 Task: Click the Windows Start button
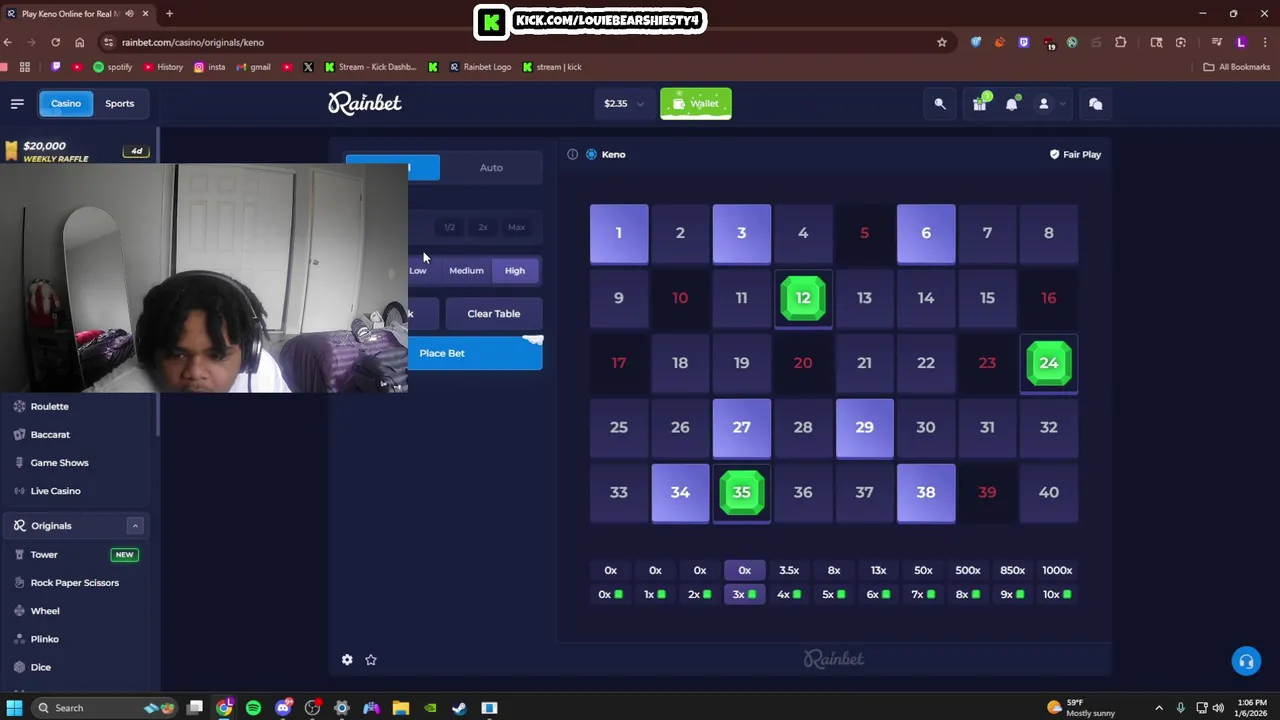[x=14, y=708]
